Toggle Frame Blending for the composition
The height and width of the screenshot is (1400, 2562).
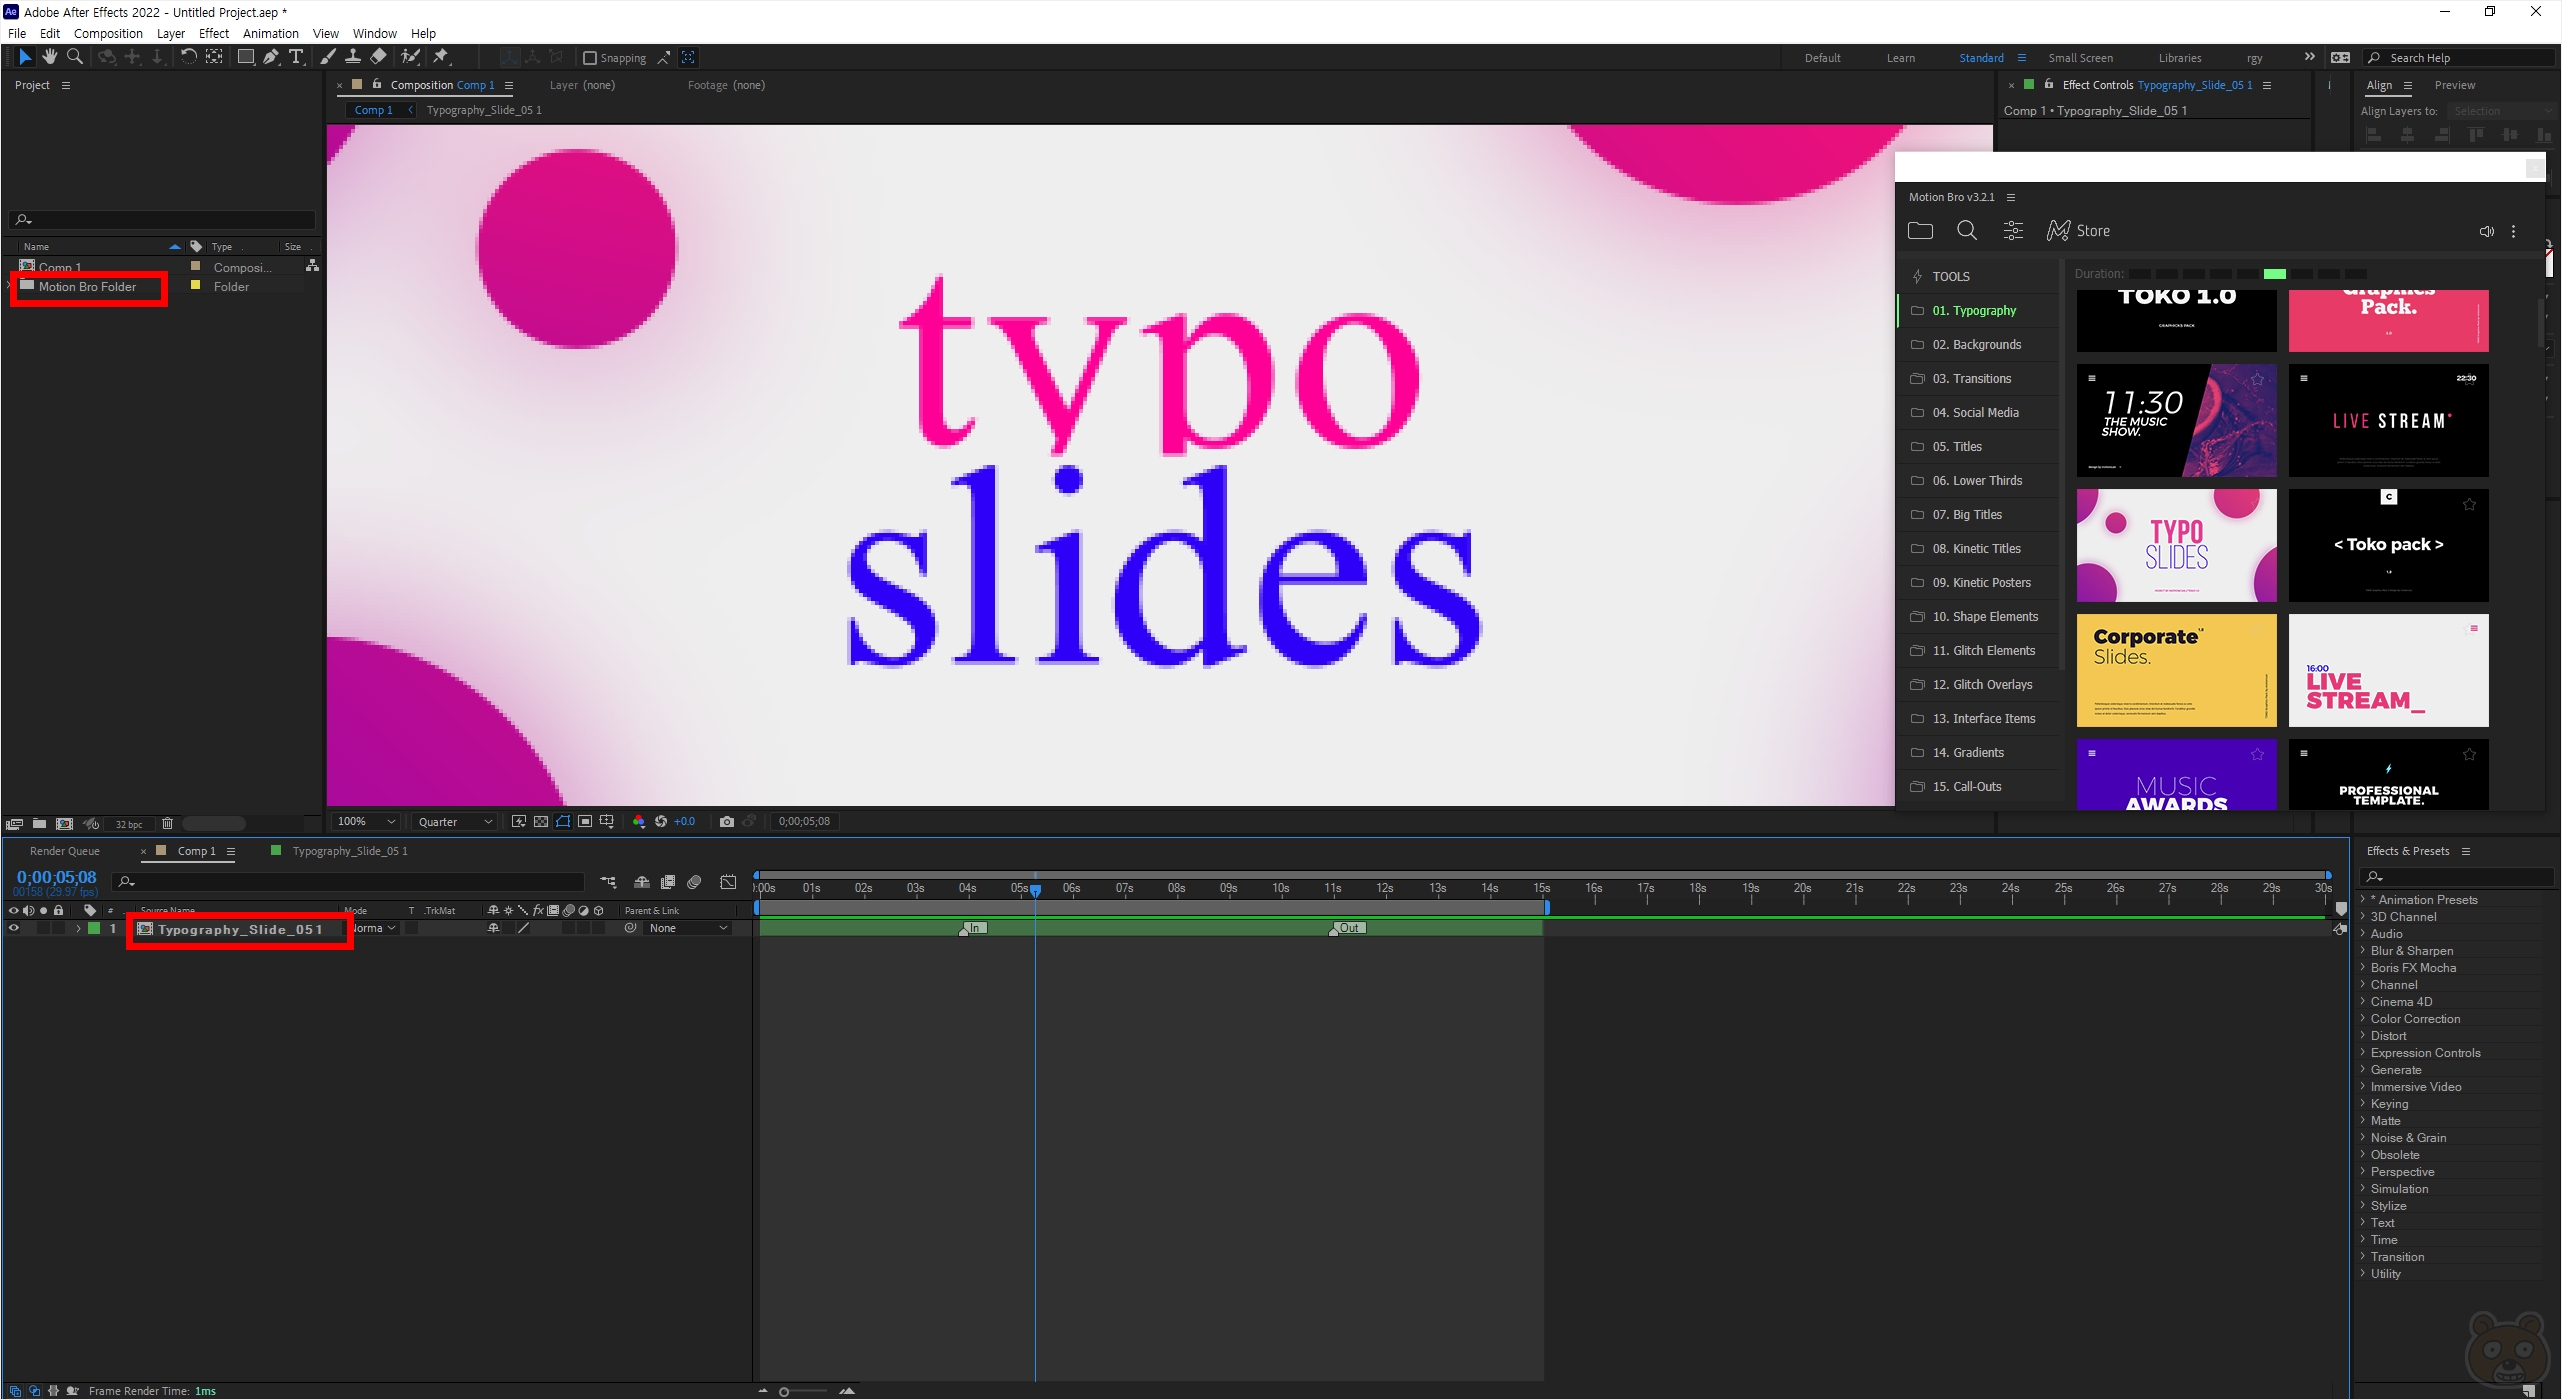click(668, 882)
